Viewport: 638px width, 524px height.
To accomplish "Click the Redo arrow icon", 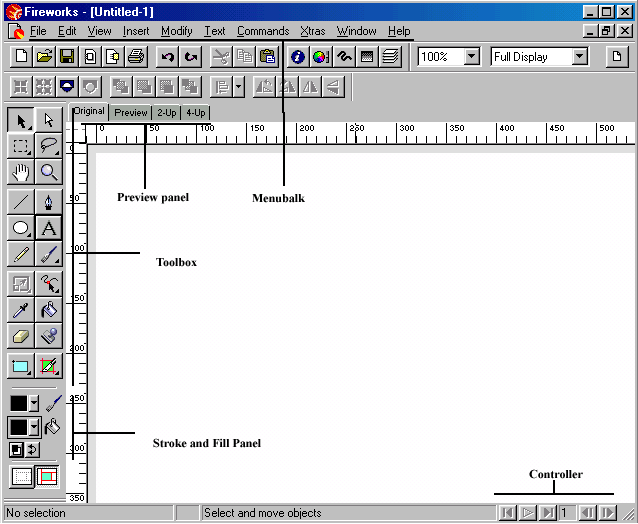I will point(190,57).
